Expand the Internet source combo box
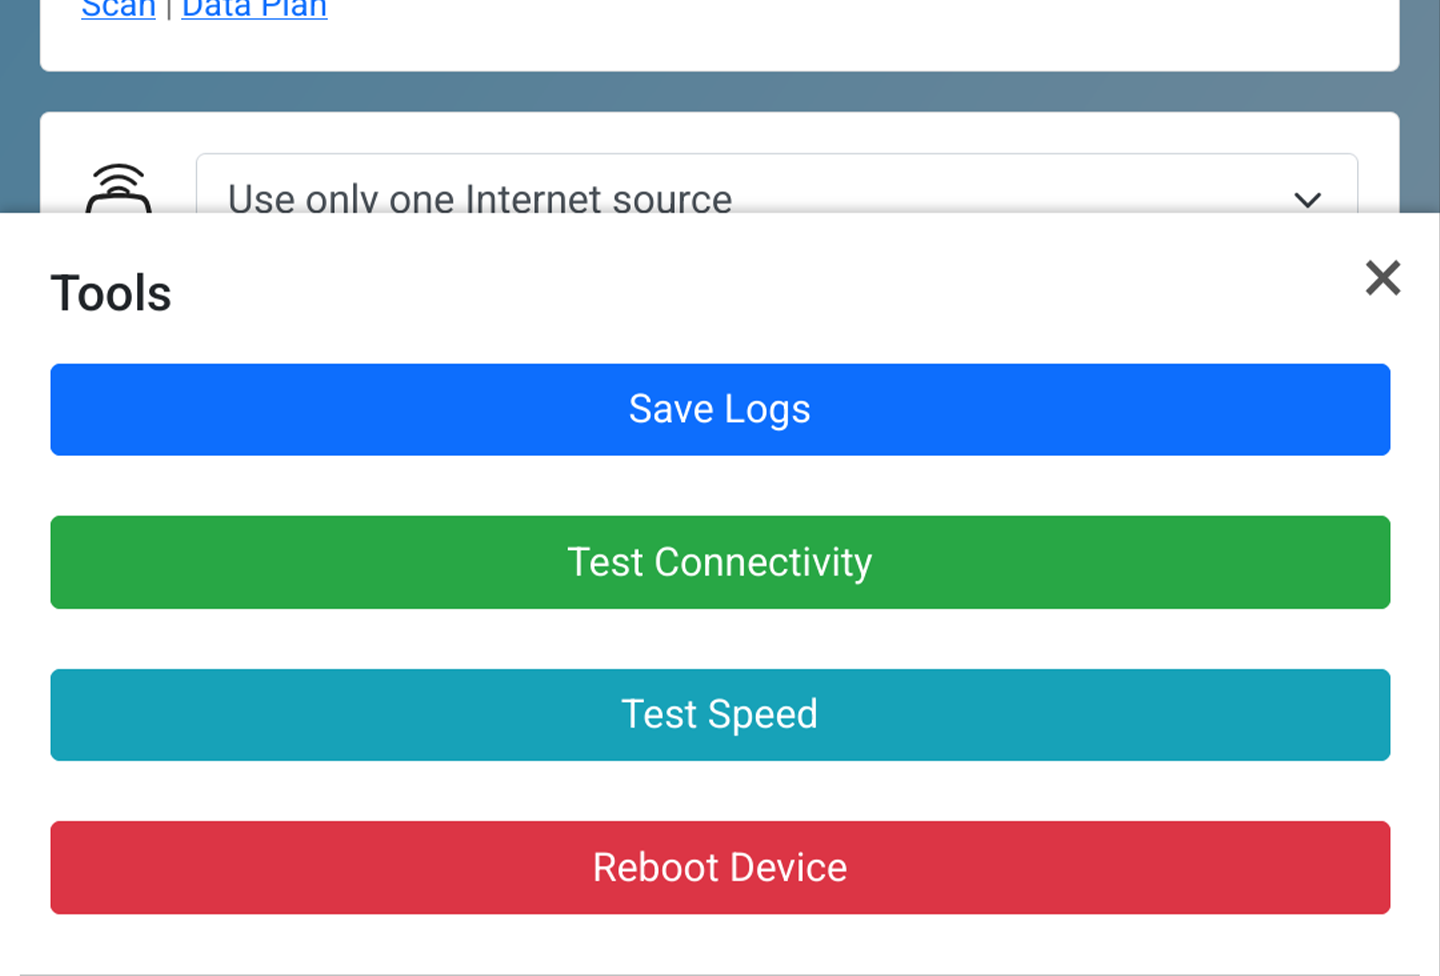The width and height of the screenshot is (1440, 976). (x=776, y=197)
